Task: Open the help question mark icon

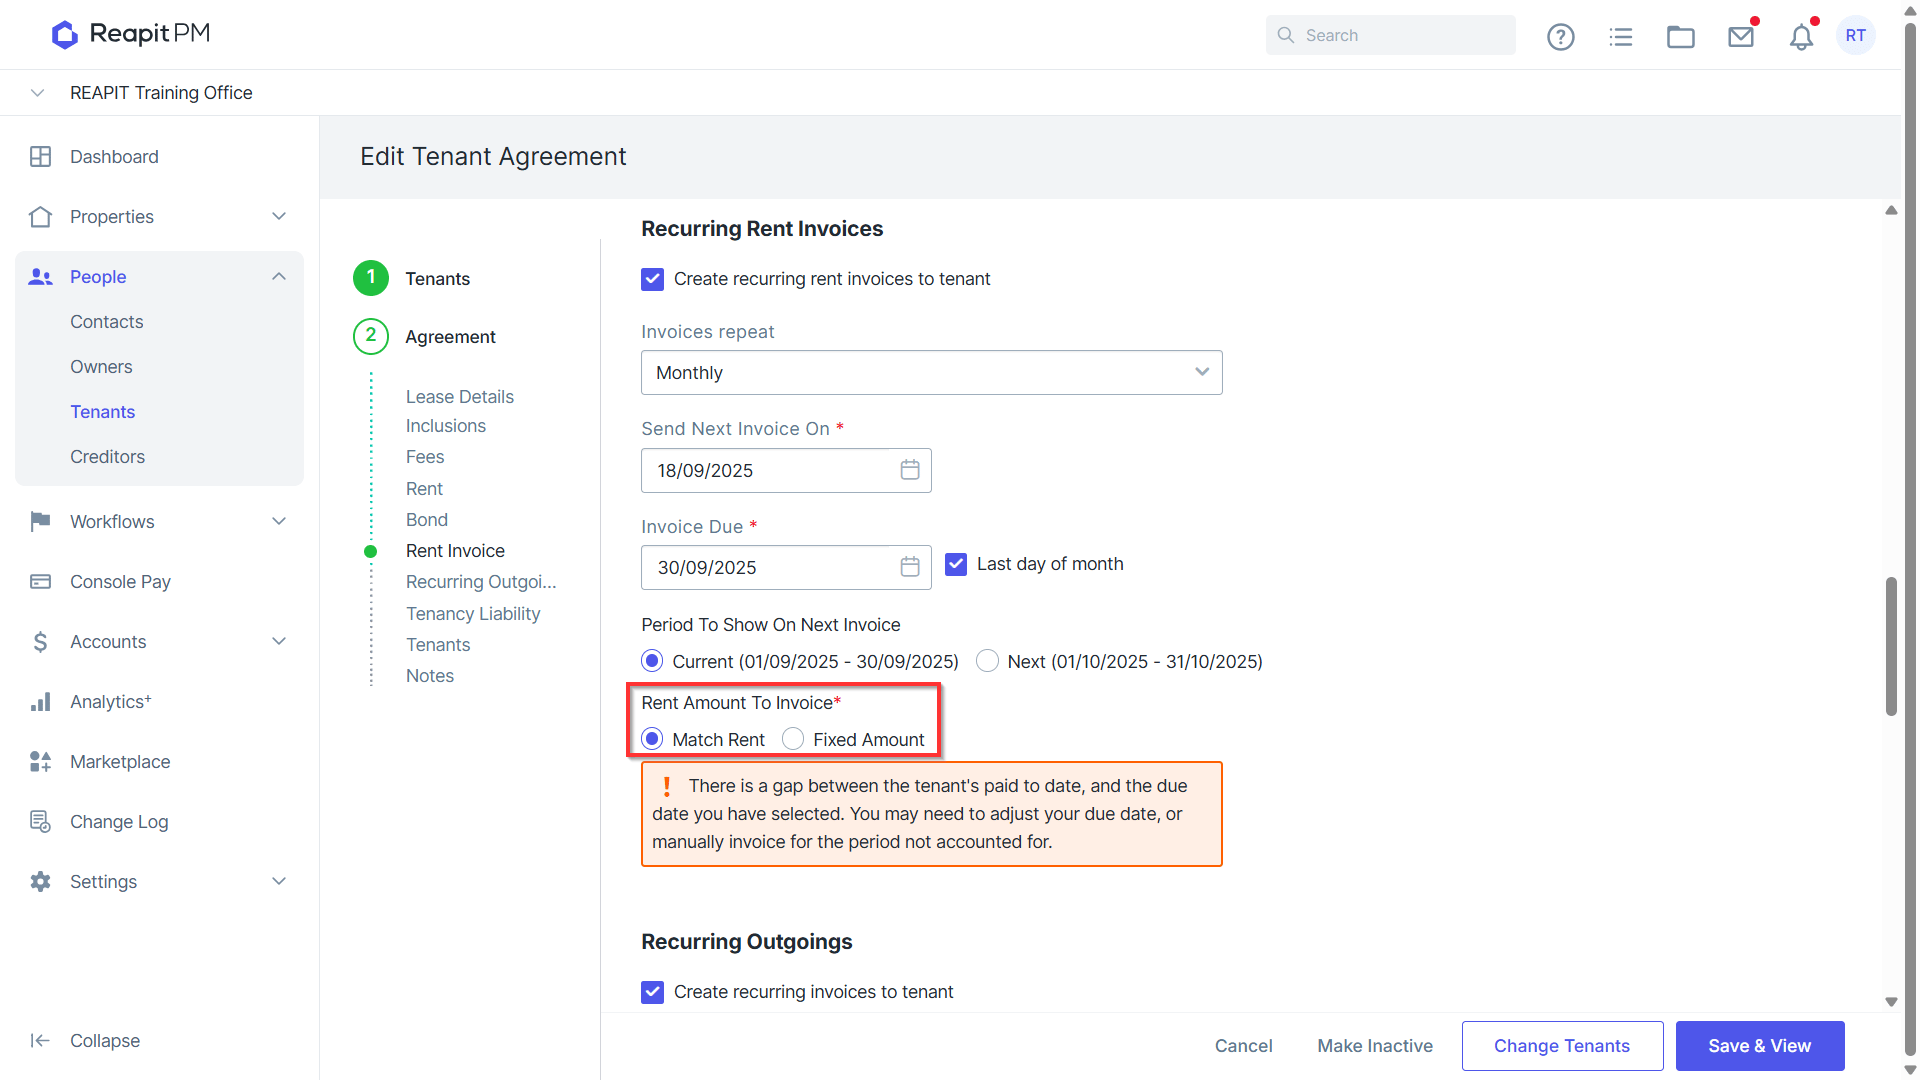Action: (1560, 36)
